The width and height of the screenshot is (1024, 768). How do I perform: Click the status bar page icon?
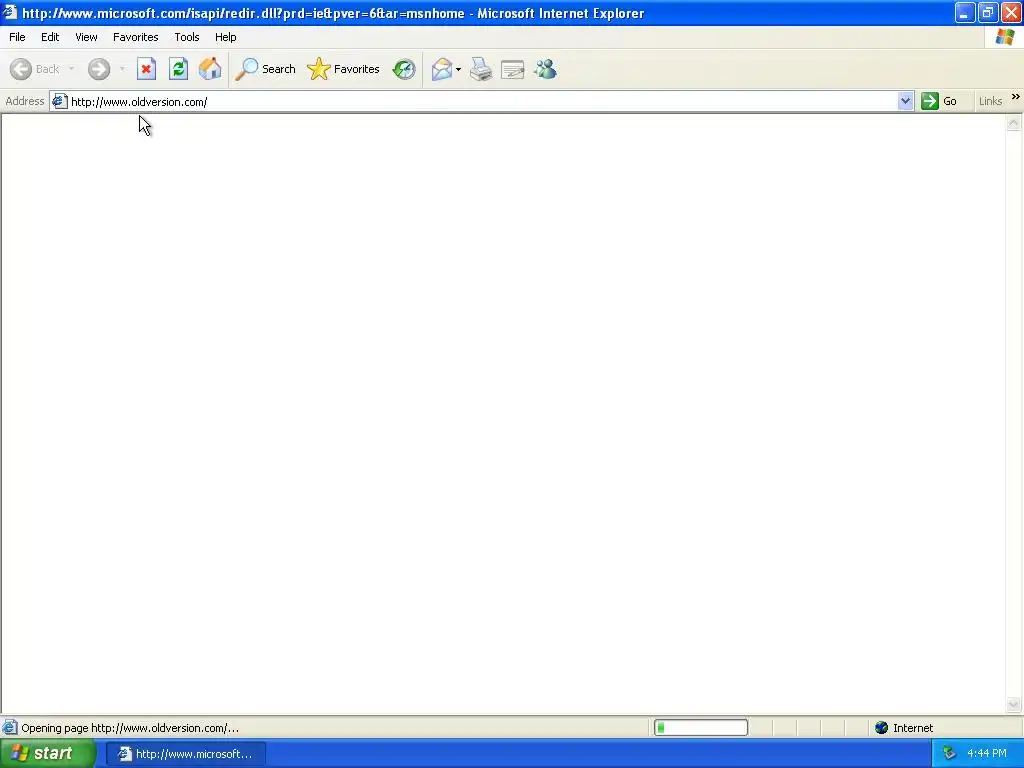coord(10,728)
